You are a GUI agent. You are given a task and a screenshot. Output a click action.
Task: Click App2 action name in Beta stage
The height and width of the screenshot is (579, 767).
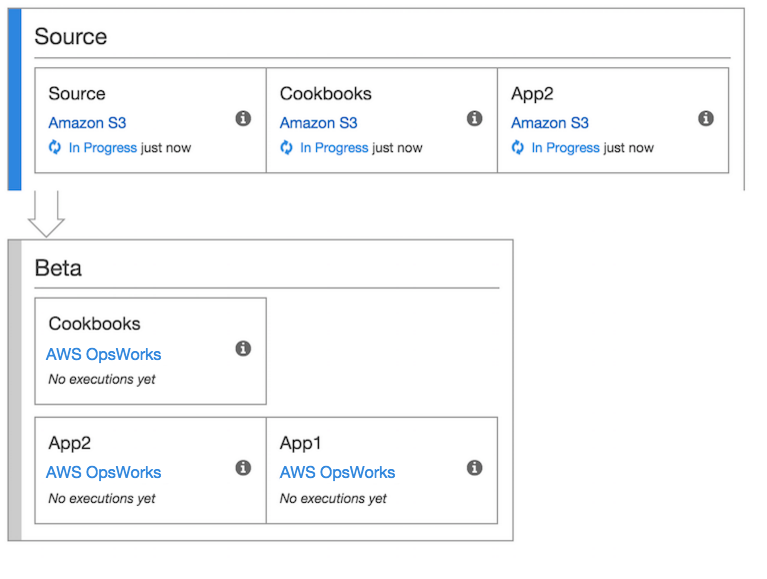point(69,444)
